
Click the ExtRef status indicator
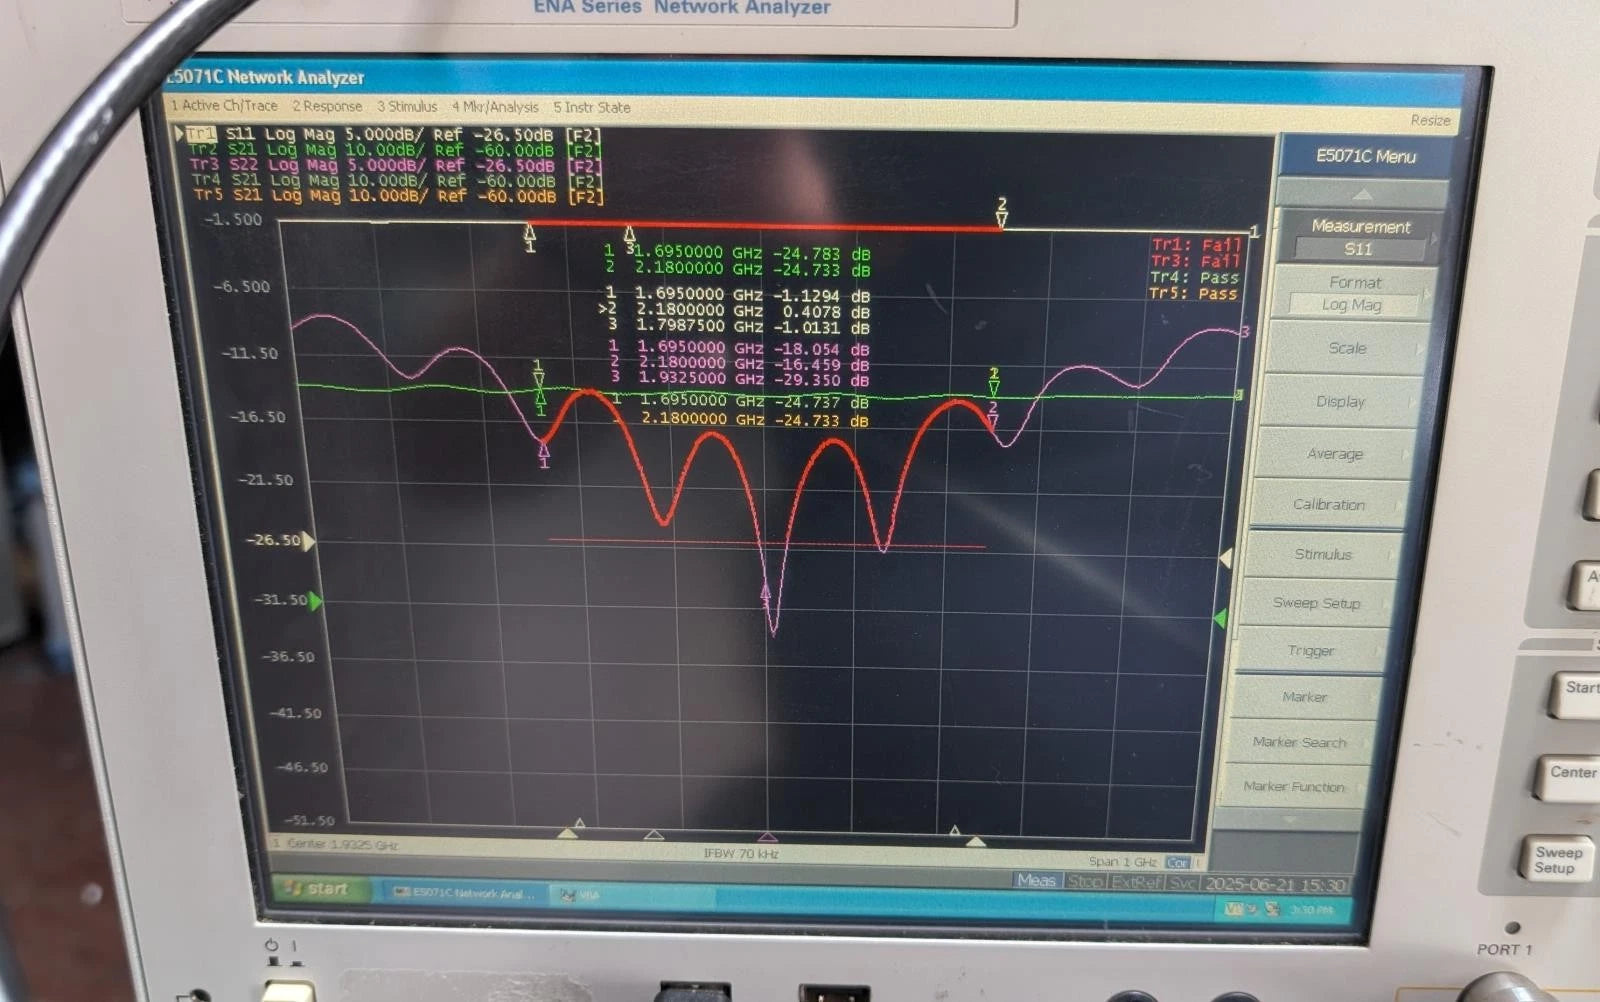tap(1137, 882)
